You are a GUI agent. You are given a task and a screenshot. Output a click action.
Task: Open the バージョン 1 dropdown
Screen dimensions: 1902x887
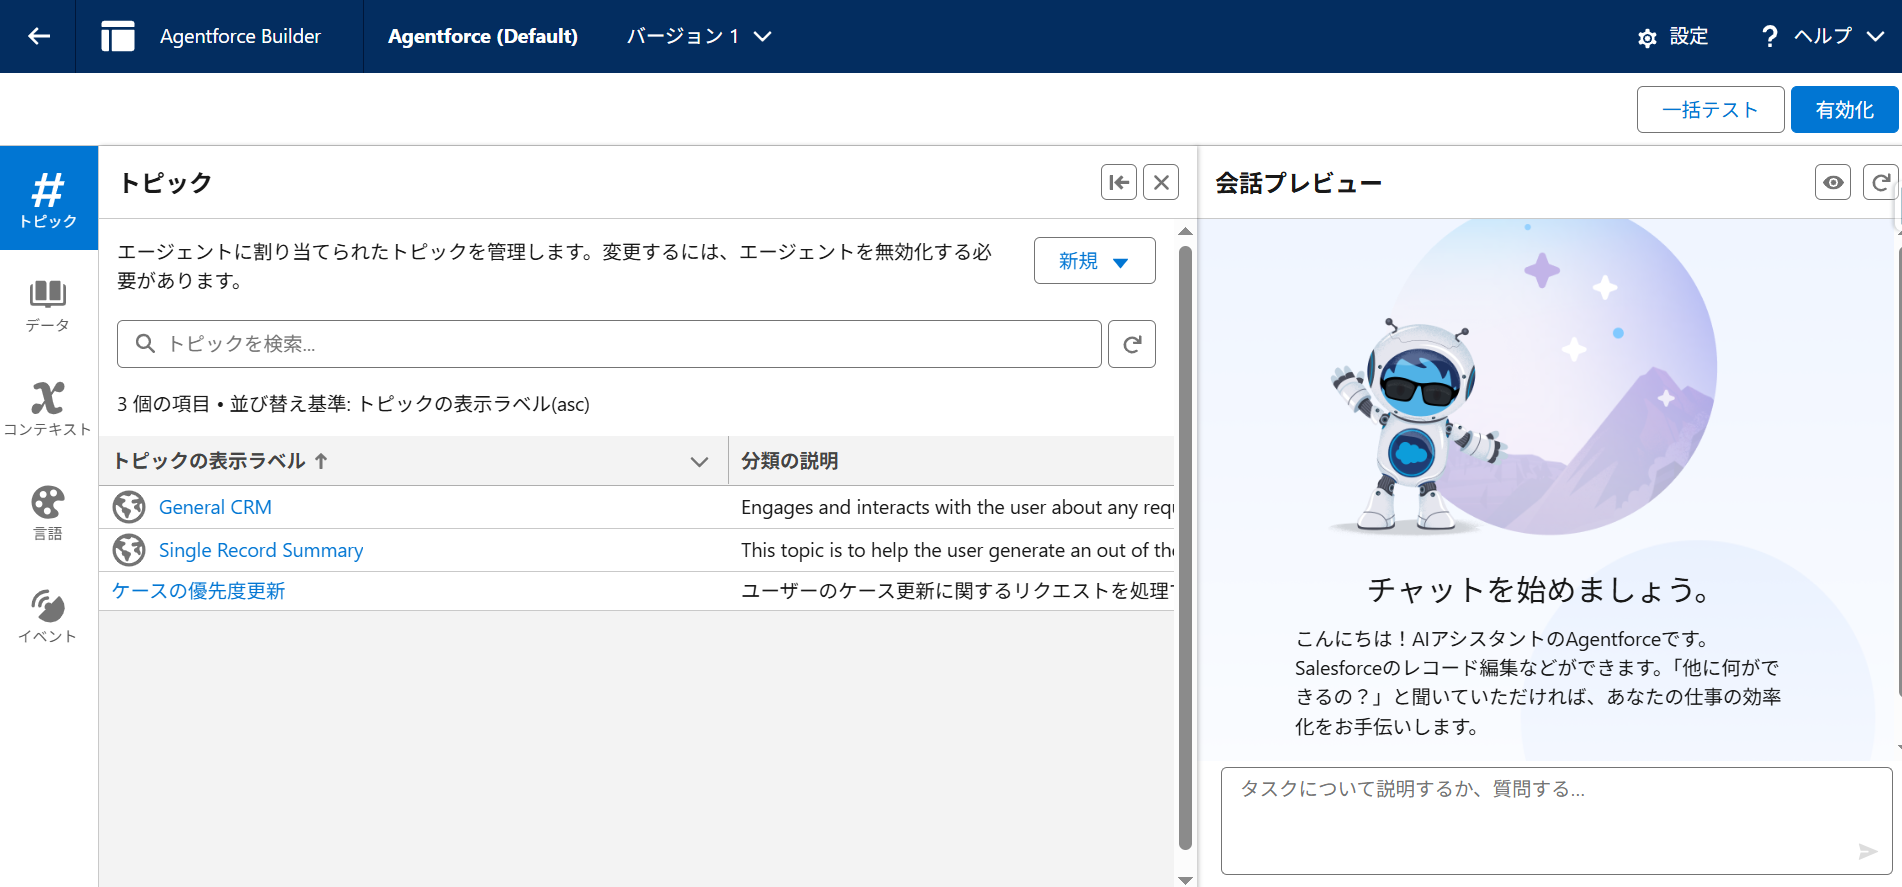(x=699, y=36)
